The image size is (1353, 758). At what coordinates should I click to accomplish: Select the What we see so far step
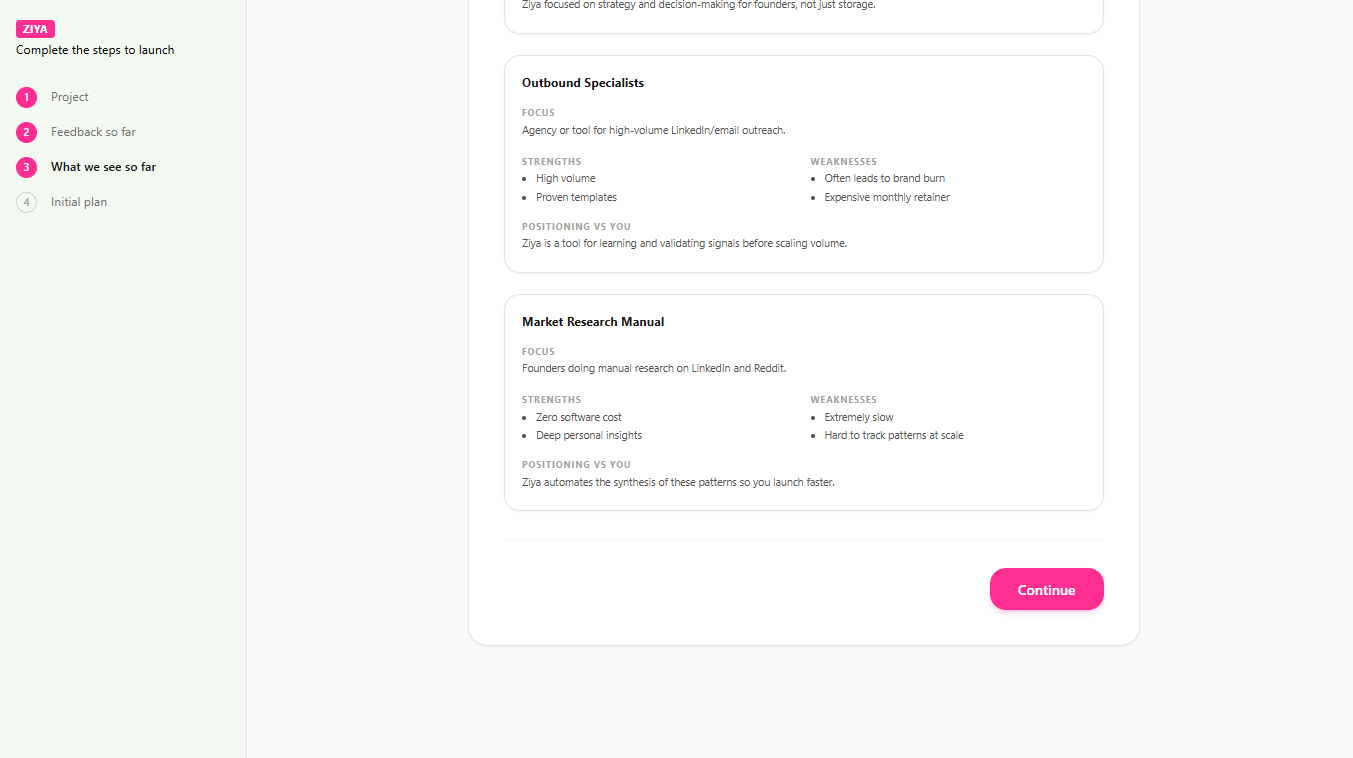(103, 167)
